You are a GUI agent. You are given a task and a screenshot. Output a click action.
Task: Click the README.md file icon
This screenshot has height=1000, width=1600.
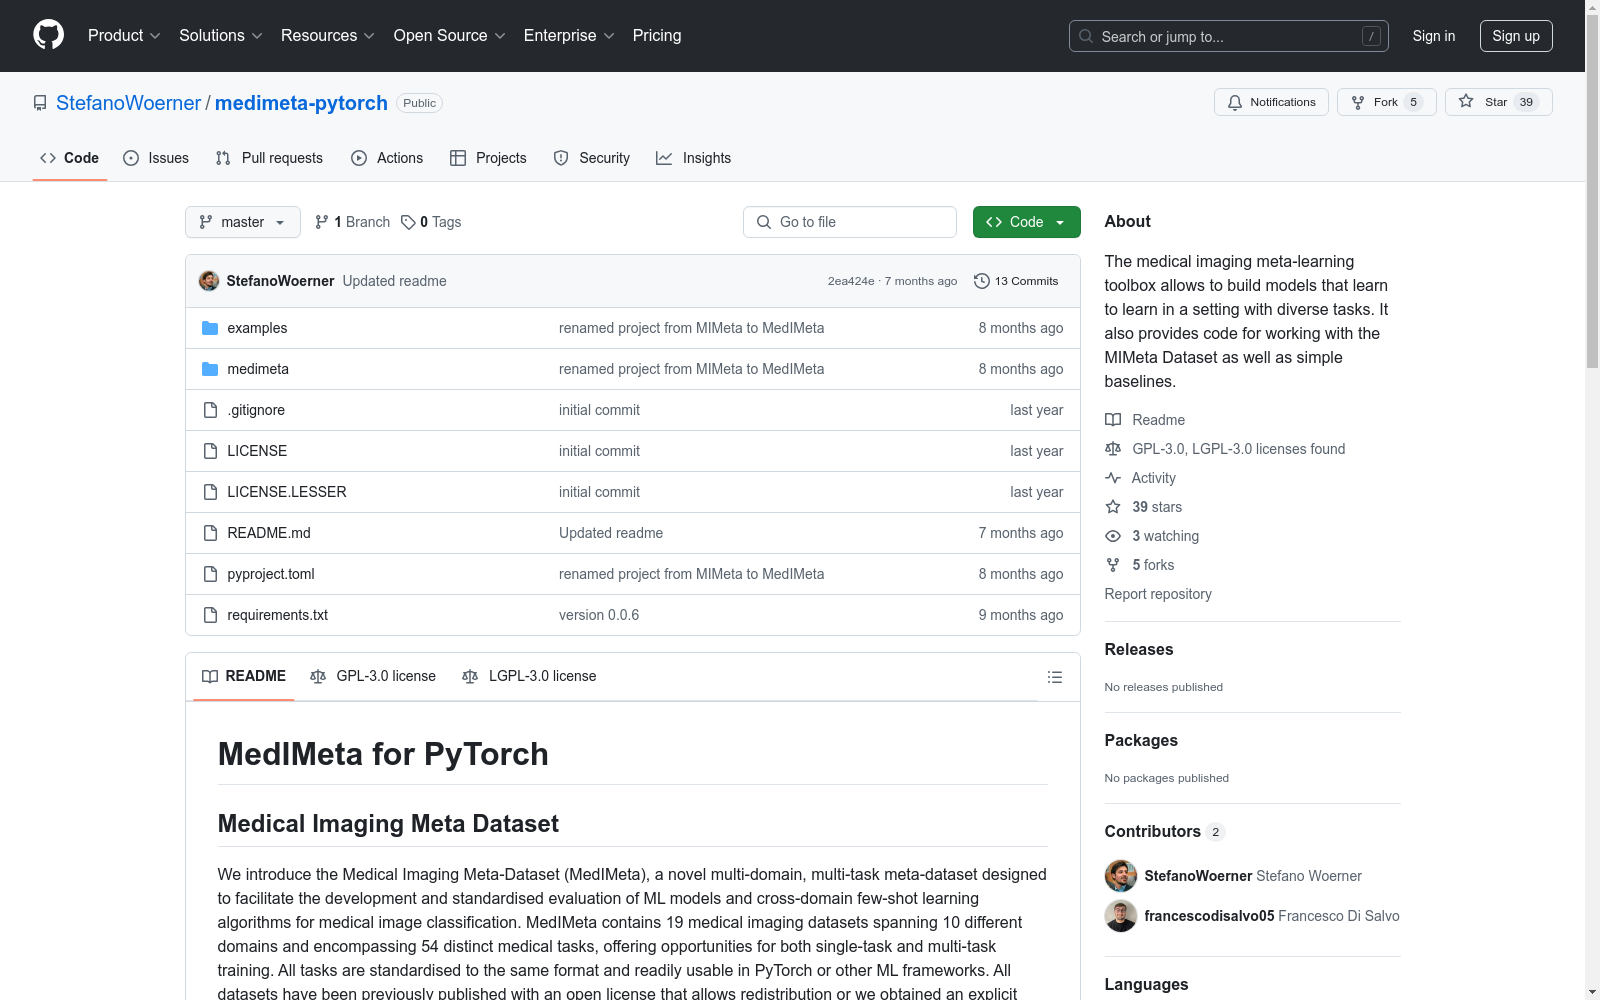[210, 533]
